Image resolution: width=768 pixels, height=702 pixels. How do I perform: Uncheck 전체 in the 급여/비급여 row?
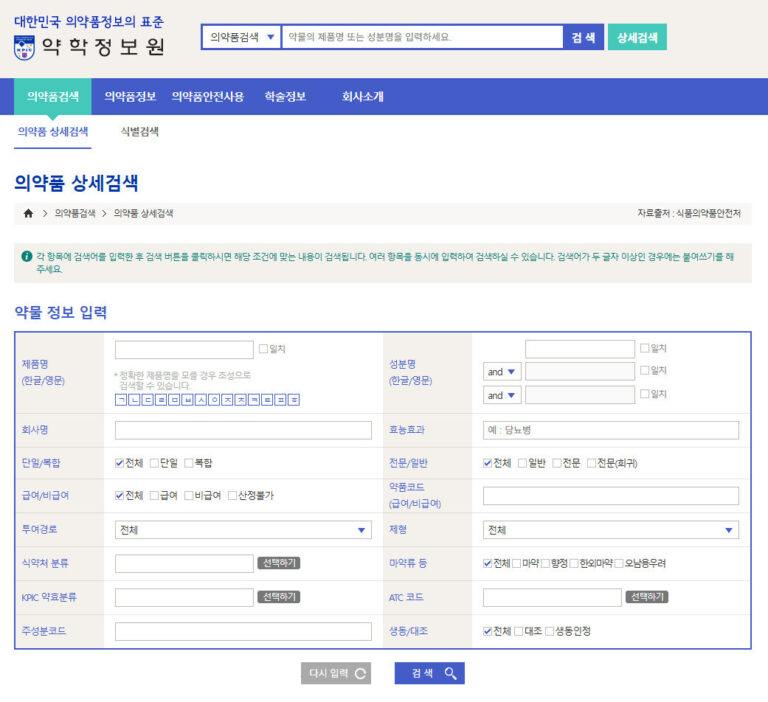click(x=119, y=495)
